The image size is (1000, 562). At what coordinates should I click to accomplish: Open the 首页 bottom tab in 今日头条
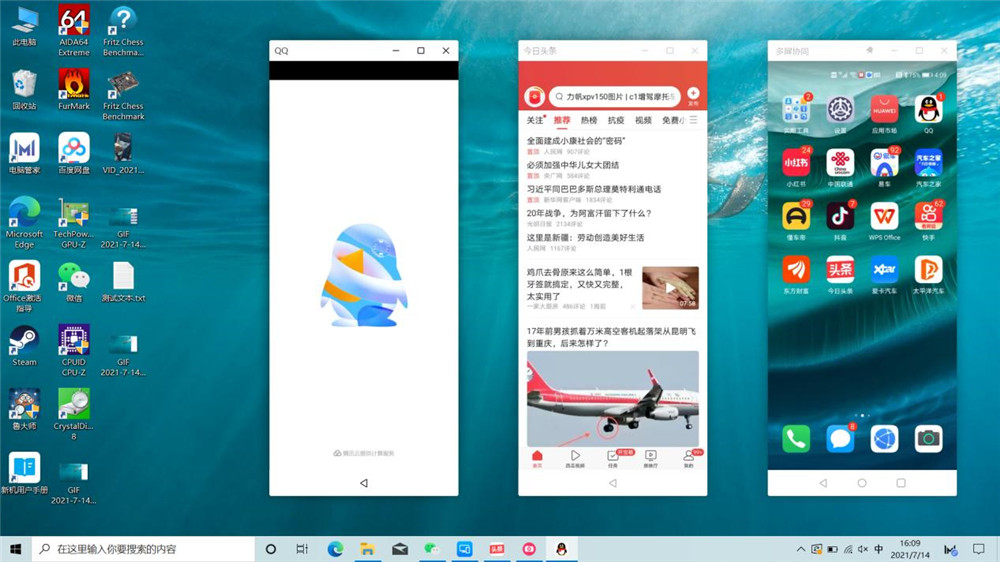click(537, 459)
